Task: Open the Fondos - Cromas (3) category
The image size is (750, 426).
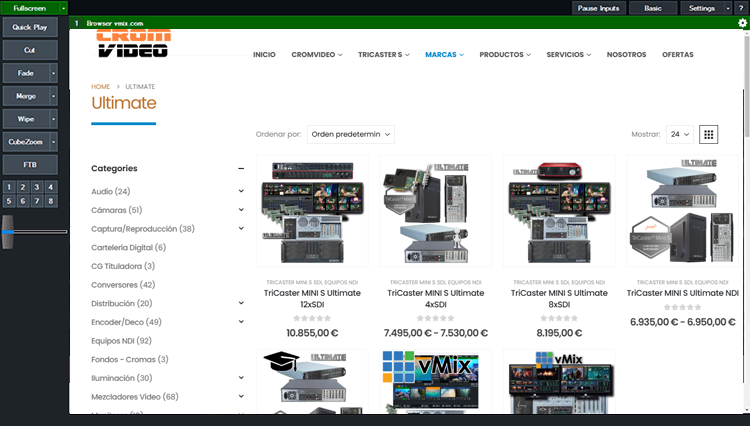Action: (130, 359)
